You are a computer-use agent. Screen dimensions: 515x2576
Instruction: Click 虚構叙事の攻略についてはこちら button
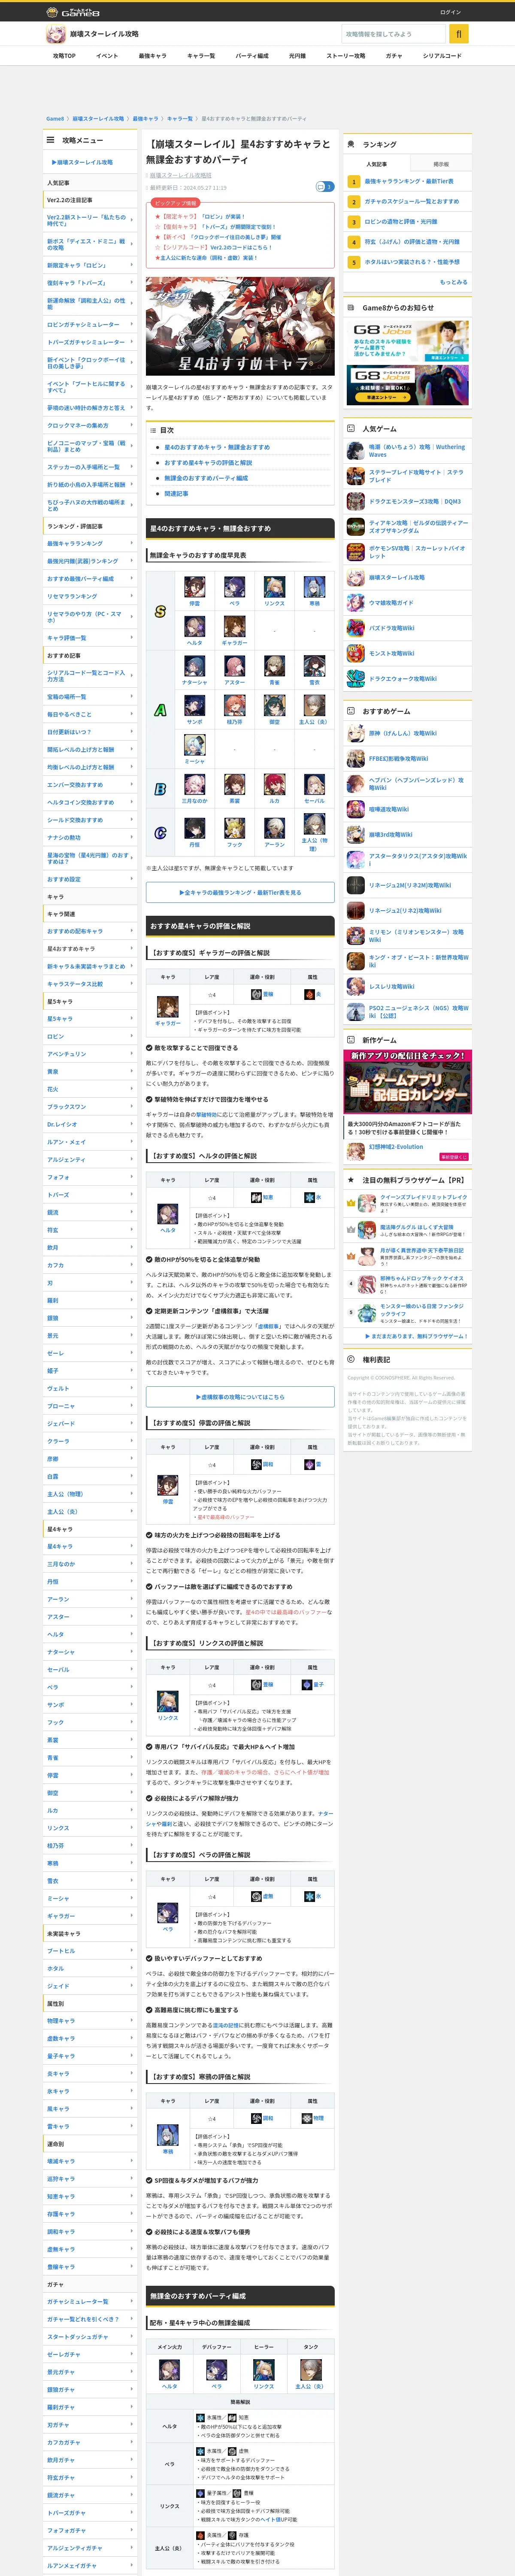tap(240, 1397)
